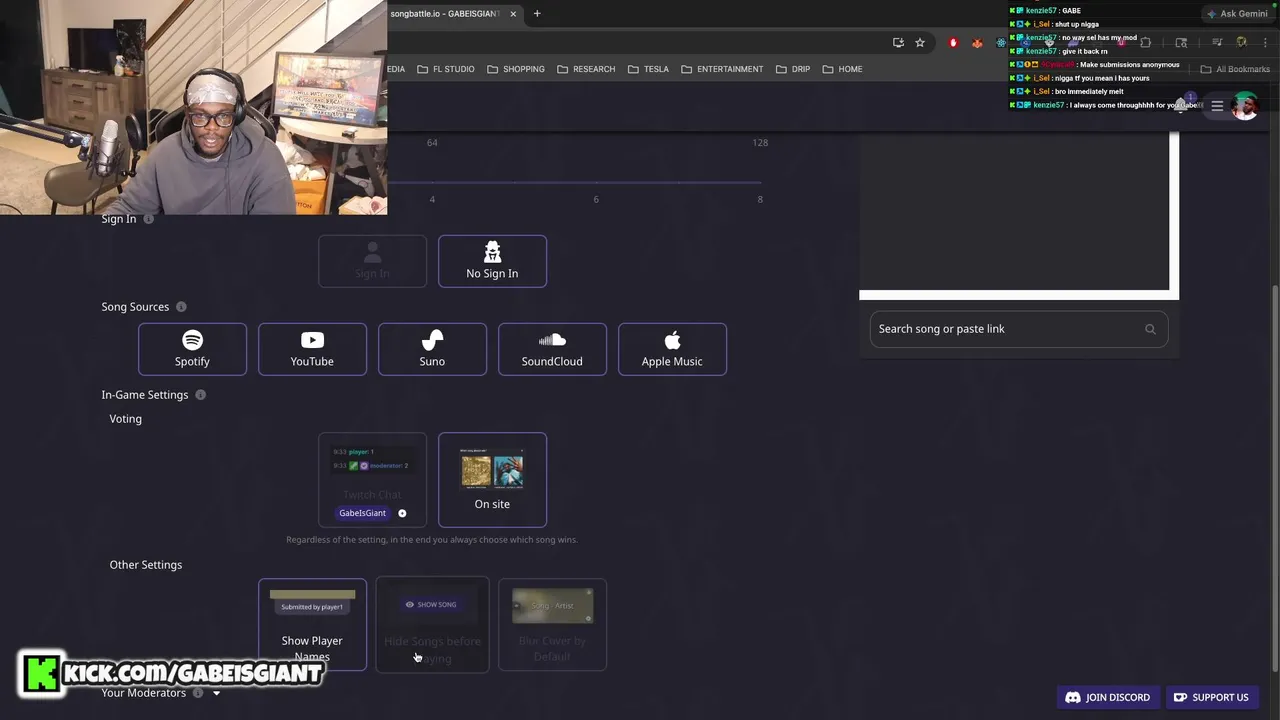Open the SHOPPING bookmark folder
Image resolution: width=1280 pixels, height=720 pixels.
point(516,69)
